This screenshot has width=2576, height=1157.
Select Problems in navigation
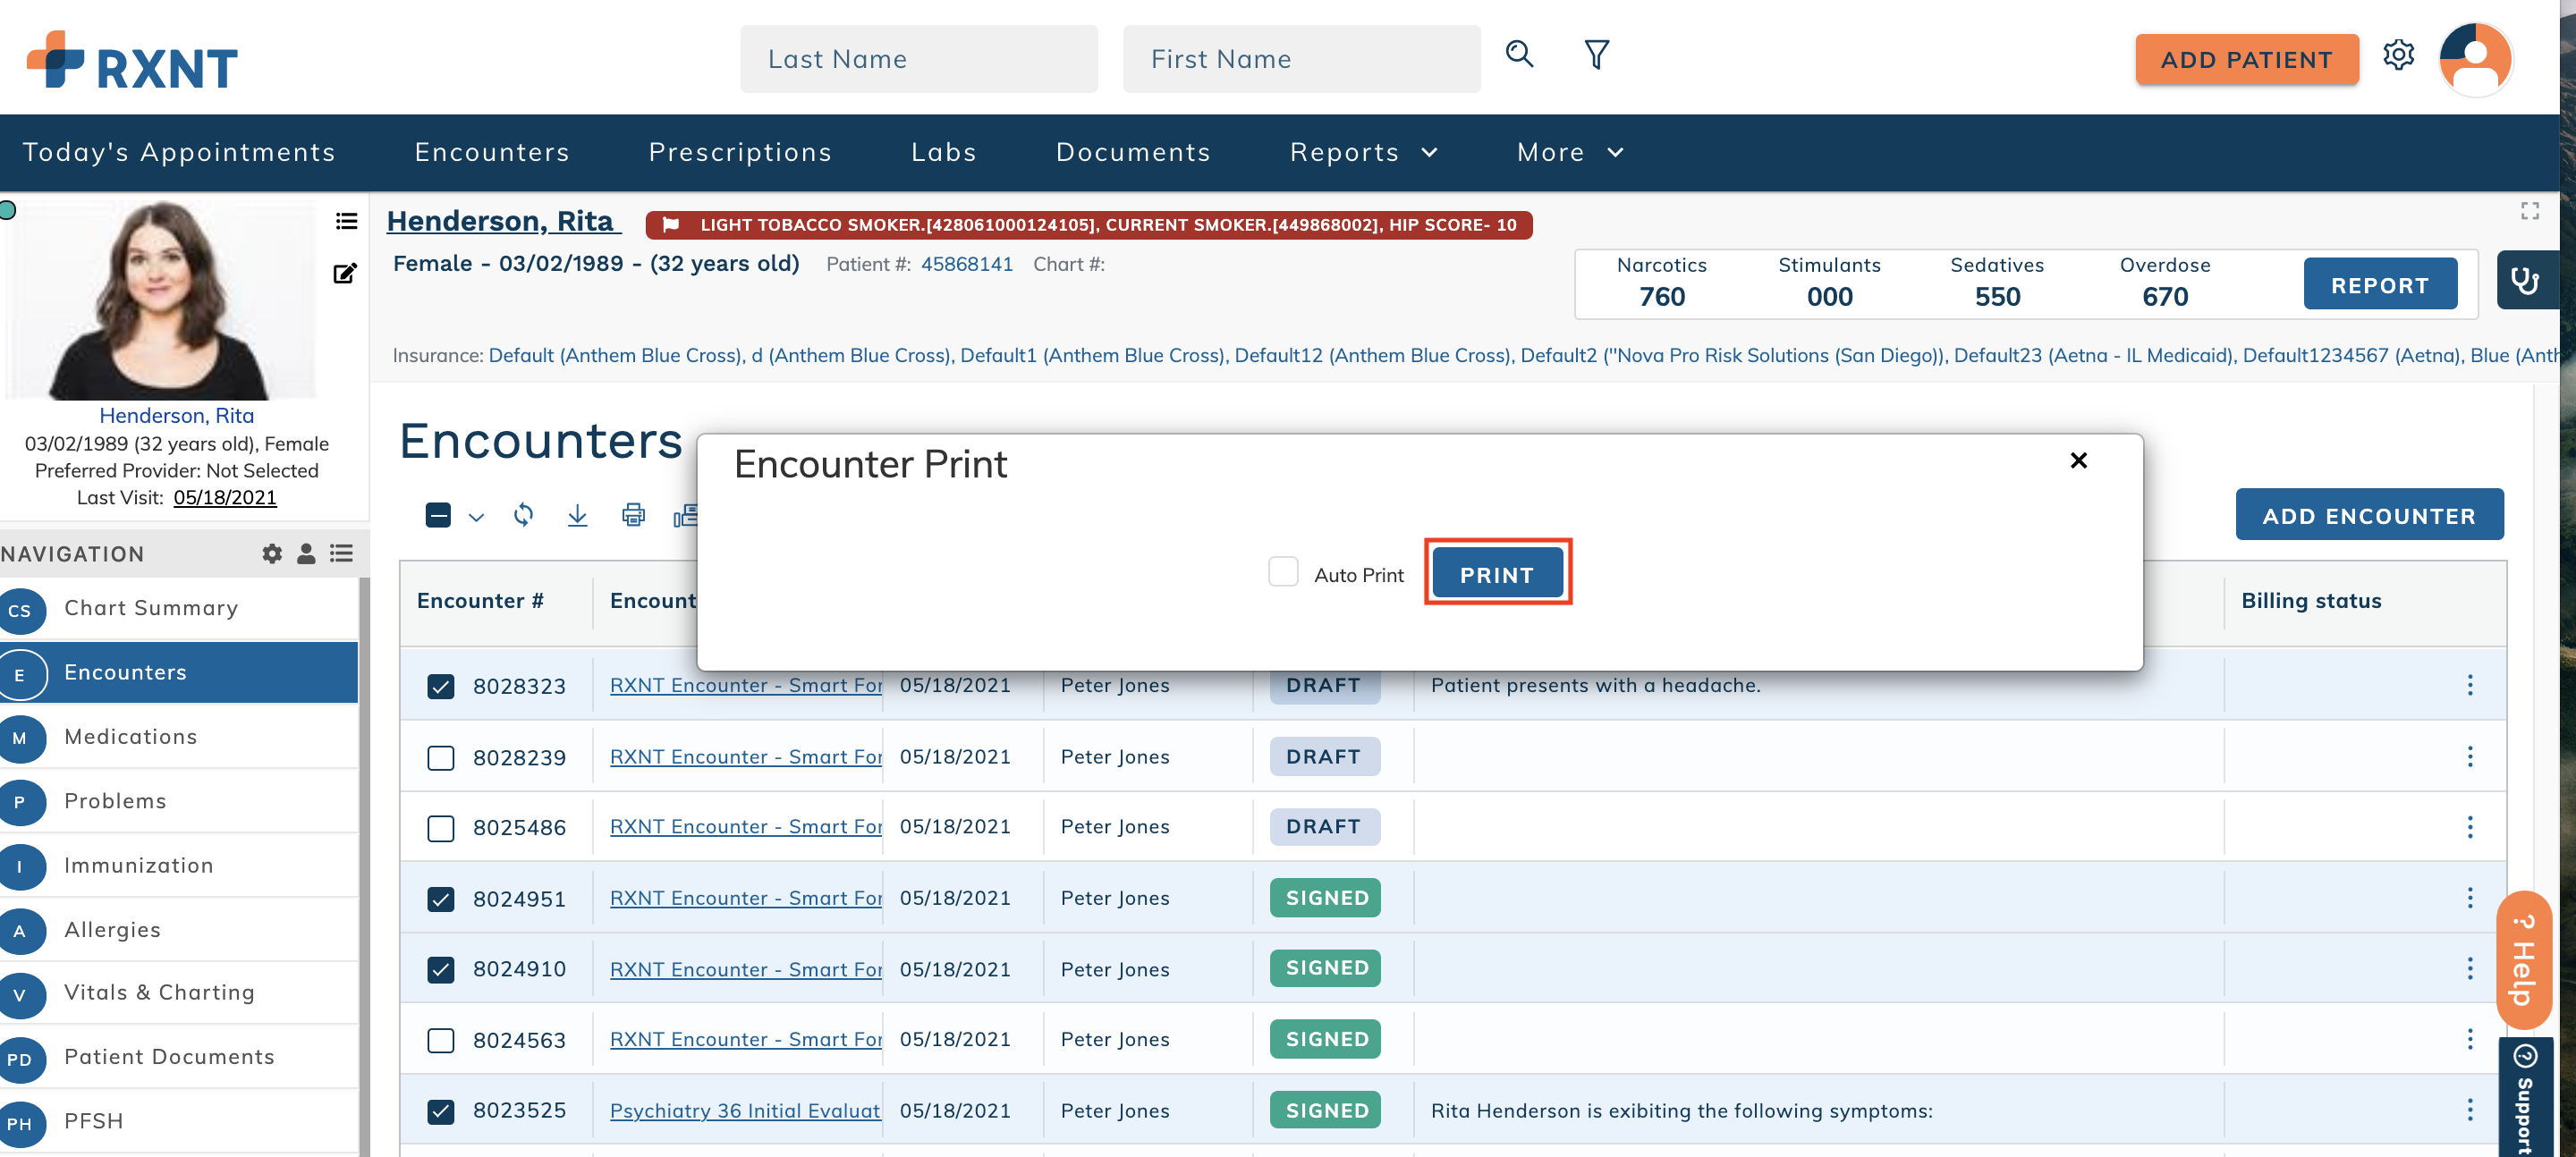coord(179,801)
